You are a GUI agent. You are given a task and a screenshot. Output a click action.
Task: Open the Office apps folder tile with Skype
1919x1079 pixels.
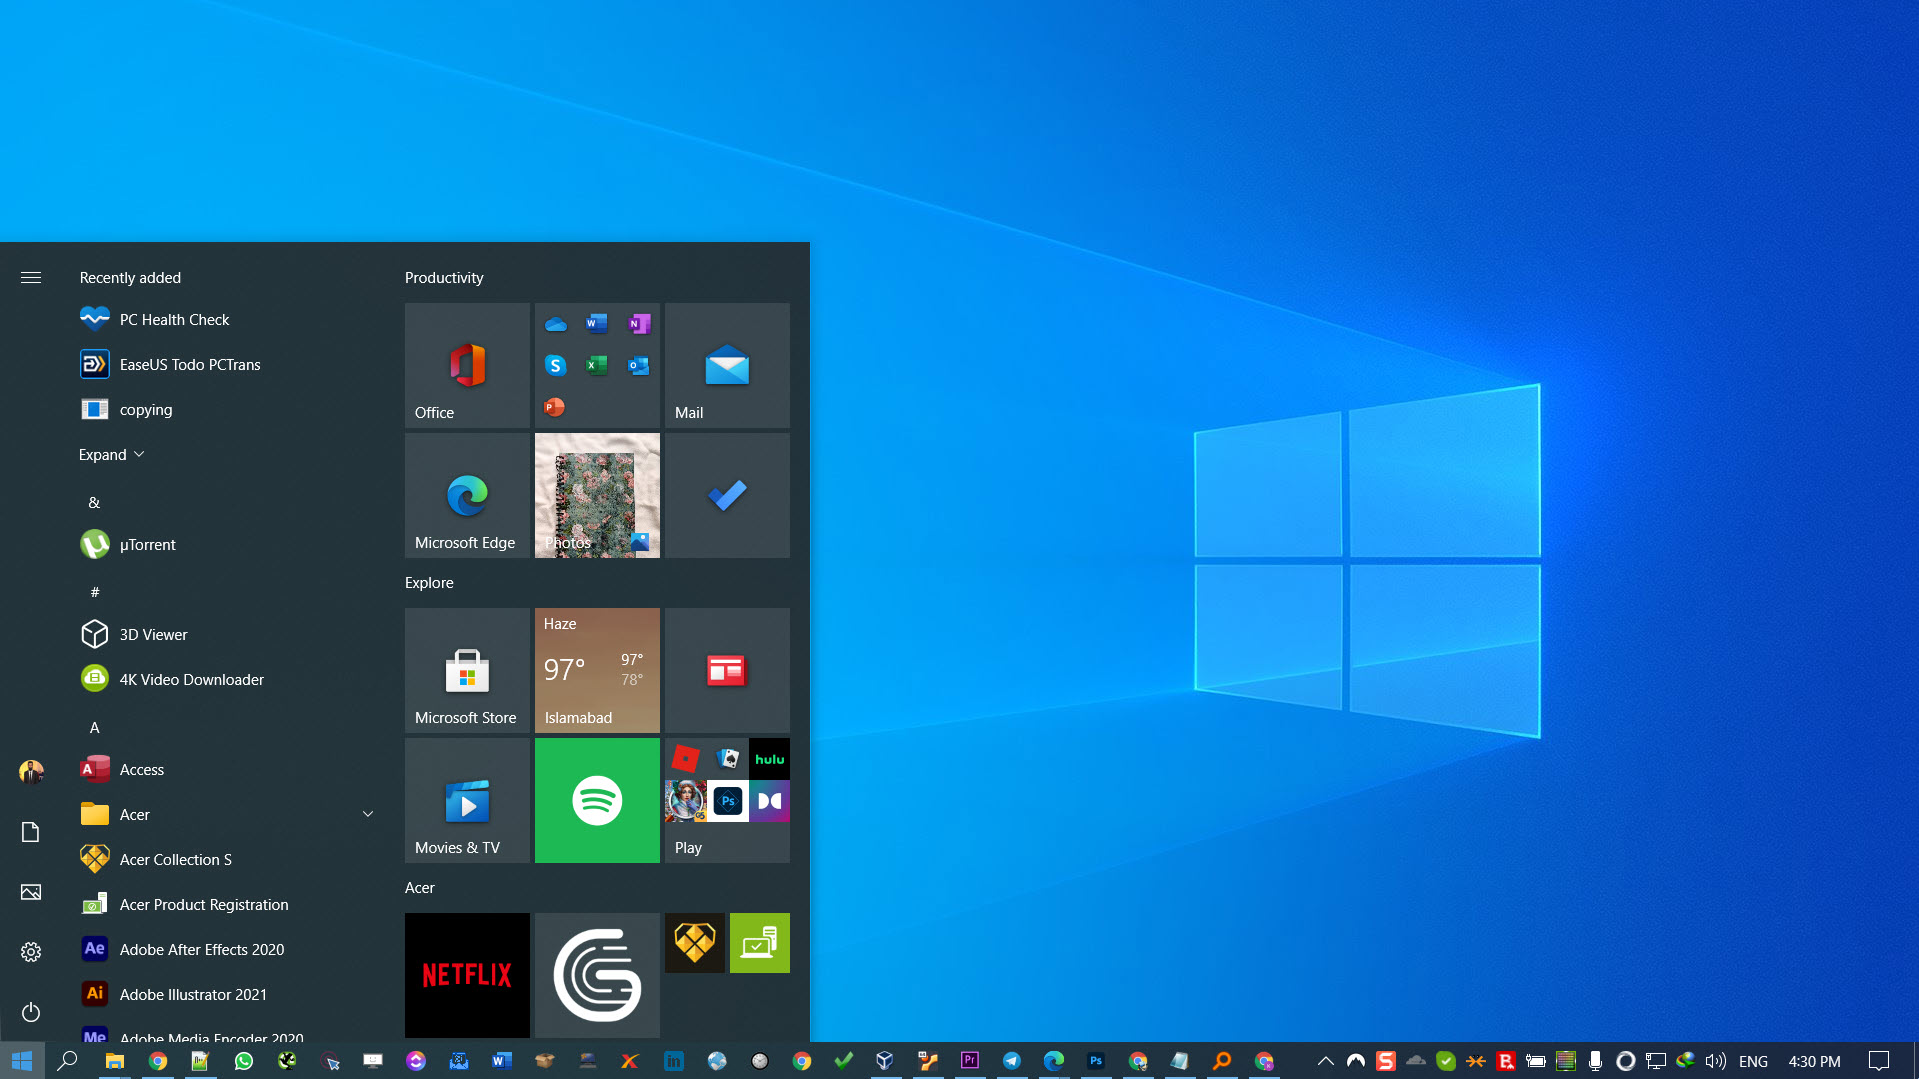[x=597, y=365]
